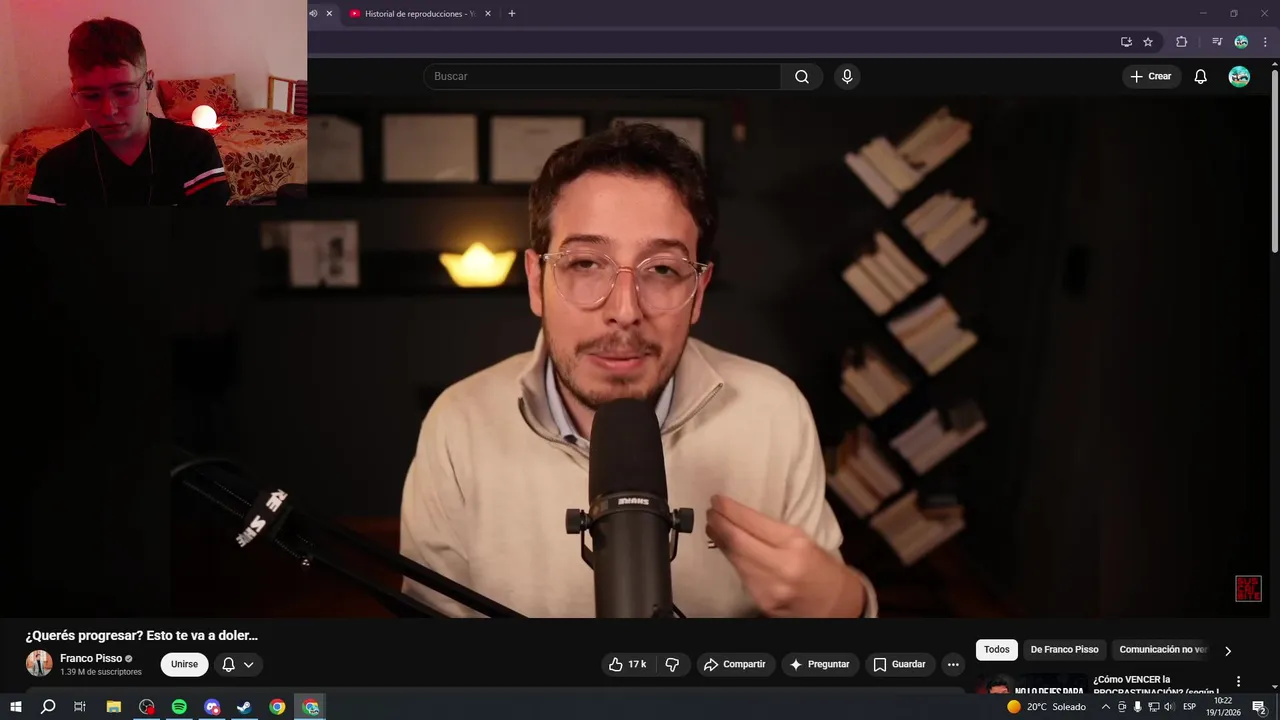Start voice search with microphone icon
The image size is (1280, 720).
pyautogui.click(x=847, y=76)
